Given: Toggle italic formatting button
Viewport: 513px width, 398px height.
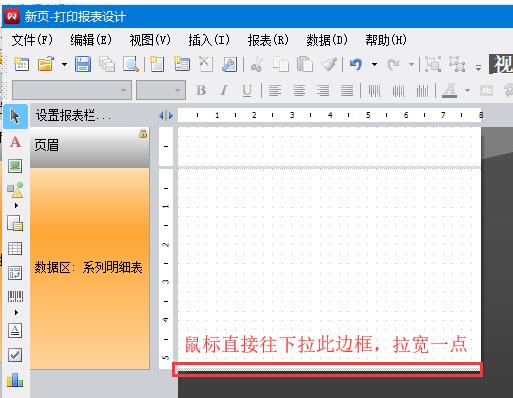Looking at the screenshot, I should click(x=224, y=90).
